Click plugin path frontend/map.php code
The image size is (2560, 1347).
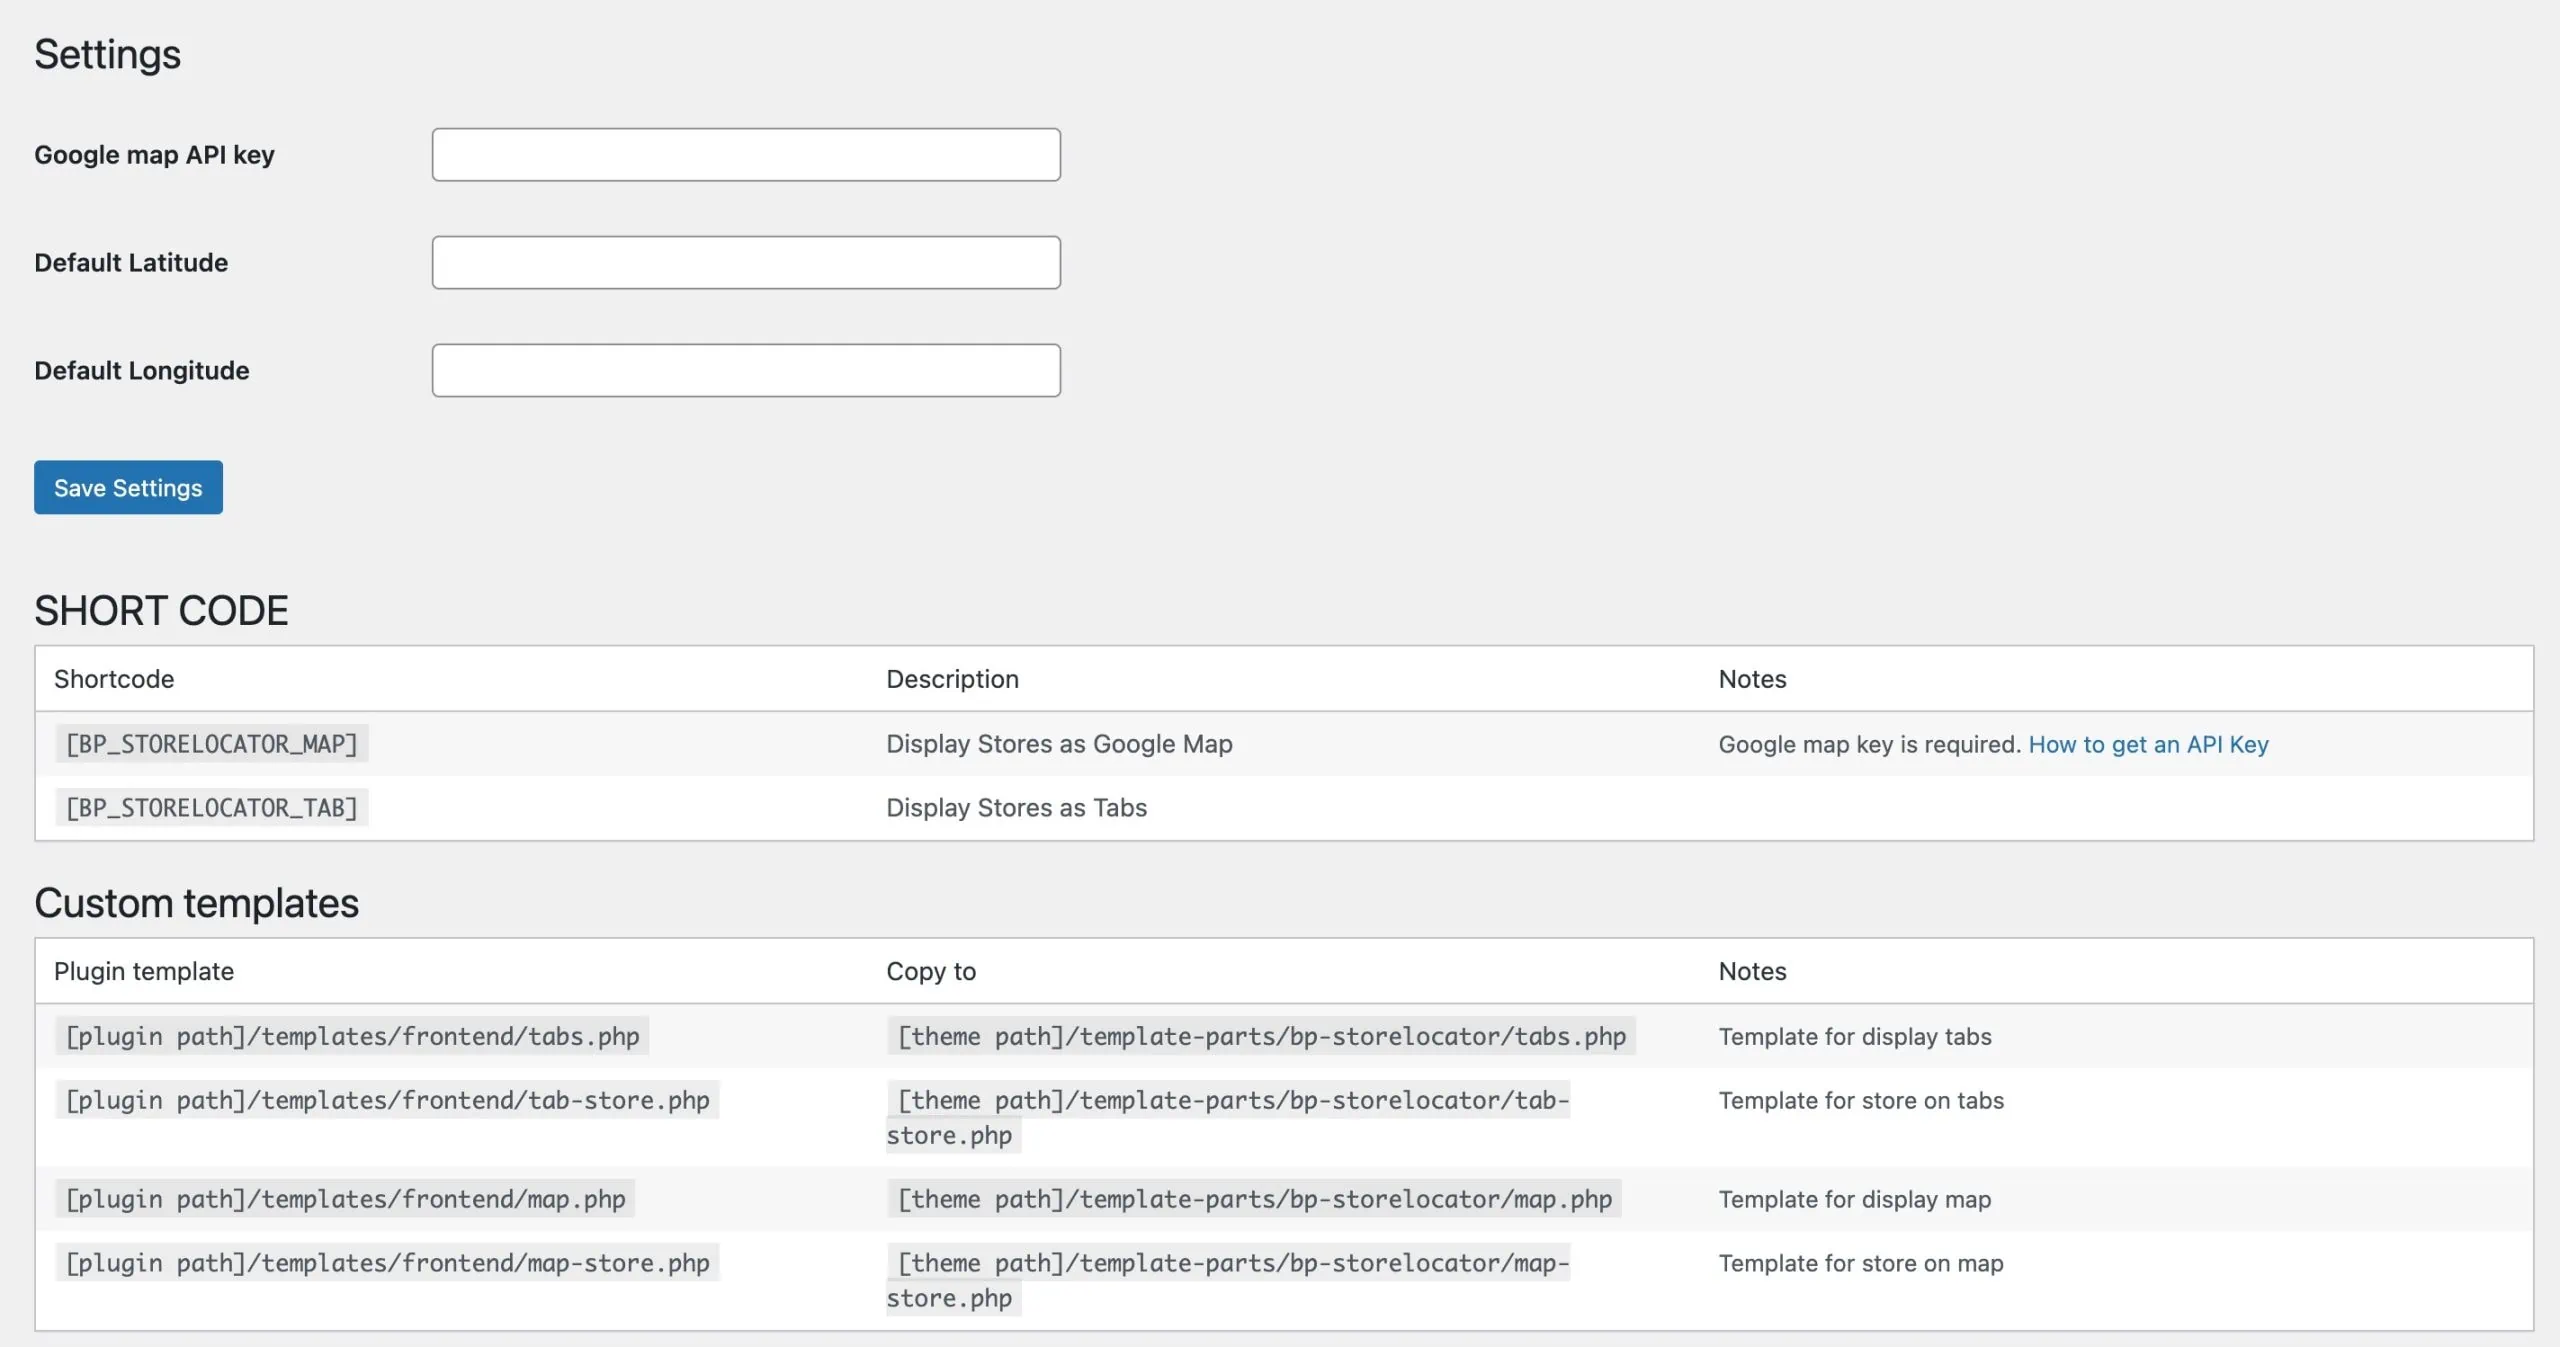[x=345, y=1199]
